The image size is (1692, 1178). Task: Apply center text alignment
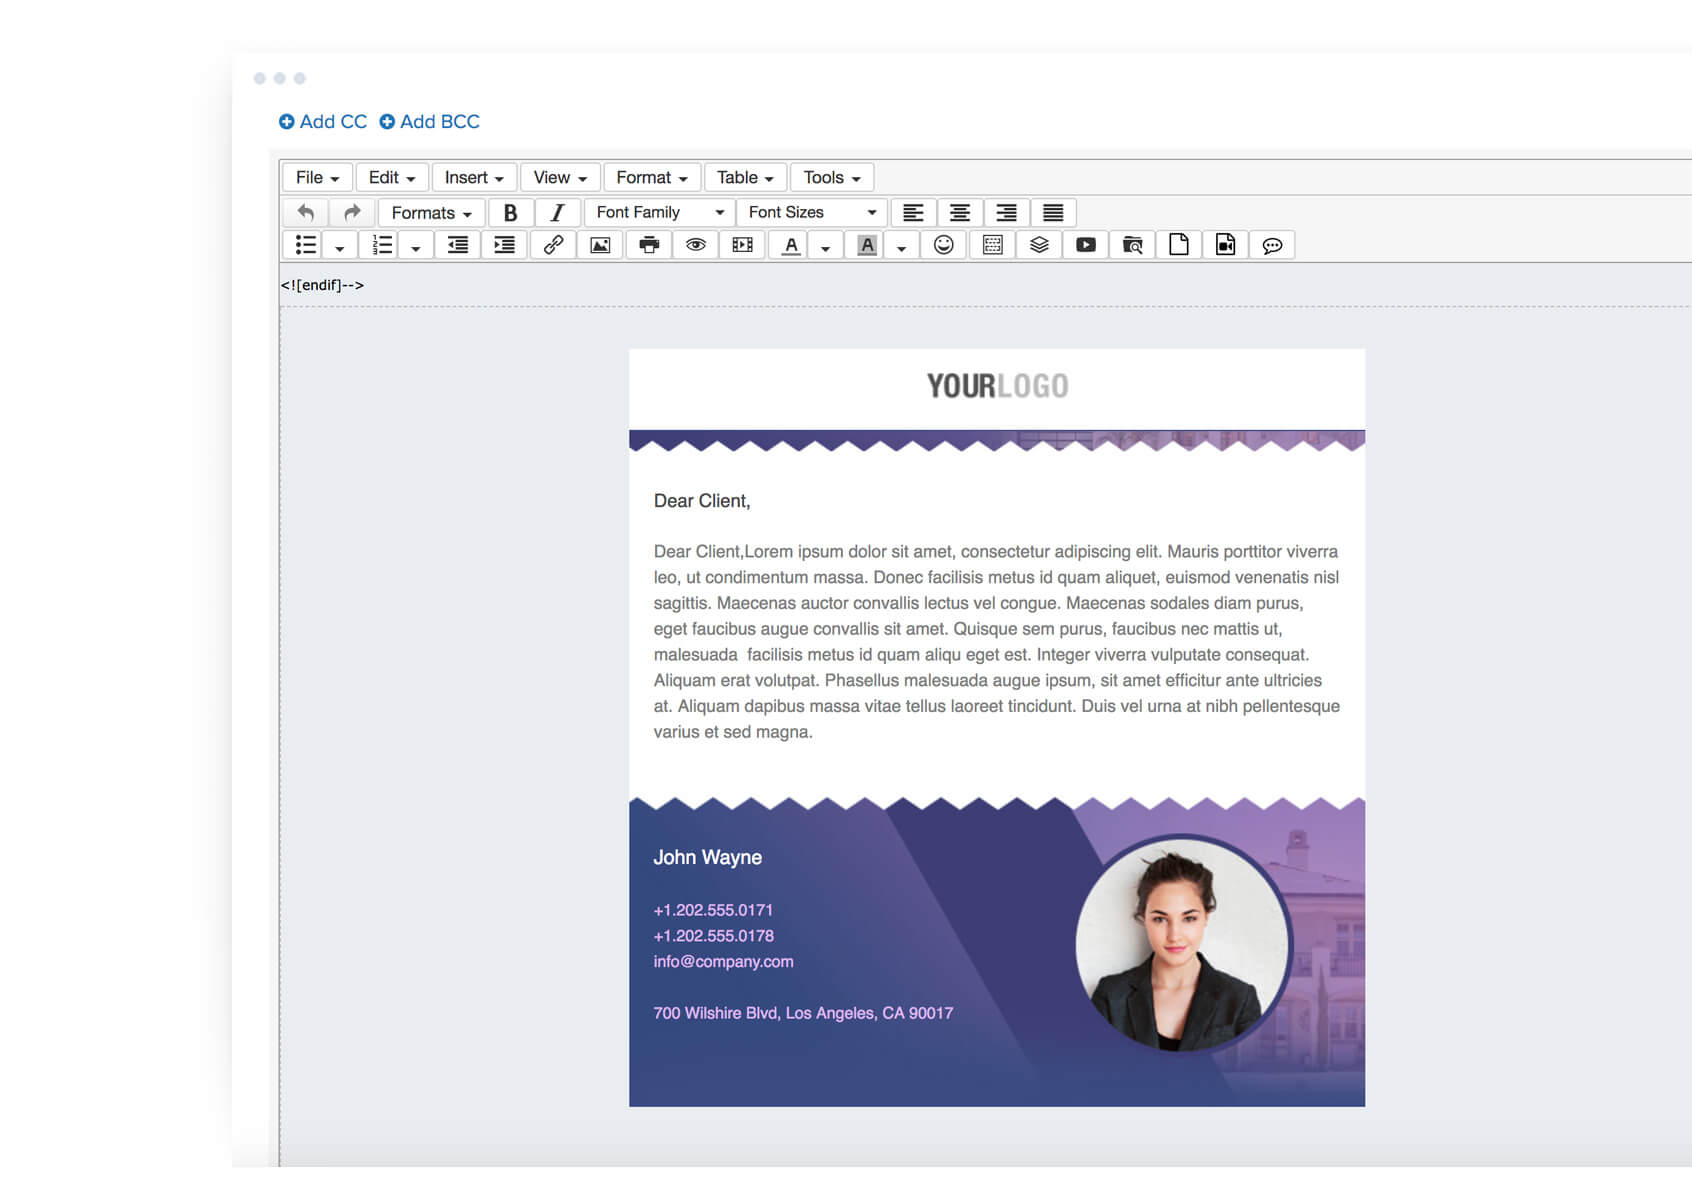click(959, 211)
